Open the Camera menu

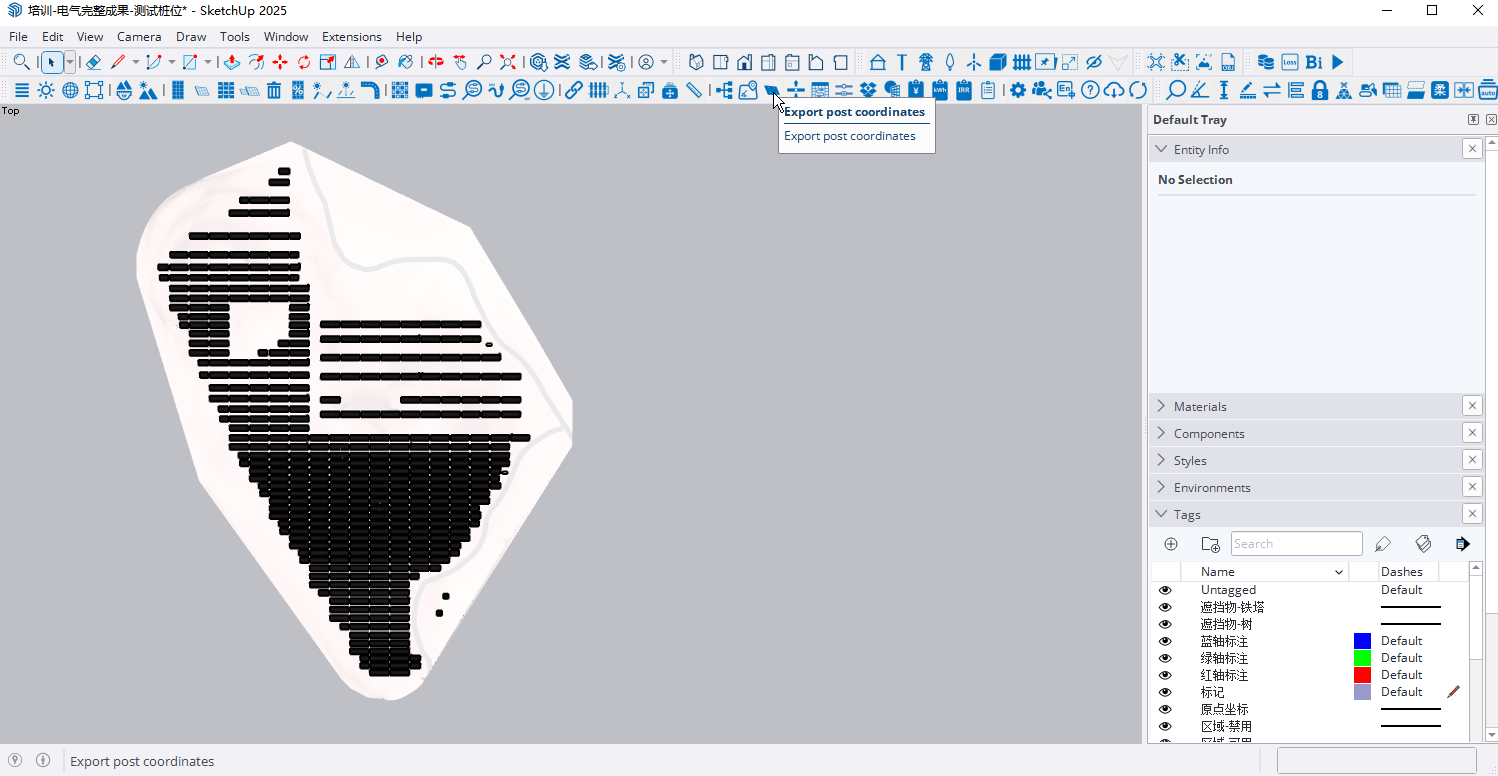pyautogui.click(x=139, y=36)
